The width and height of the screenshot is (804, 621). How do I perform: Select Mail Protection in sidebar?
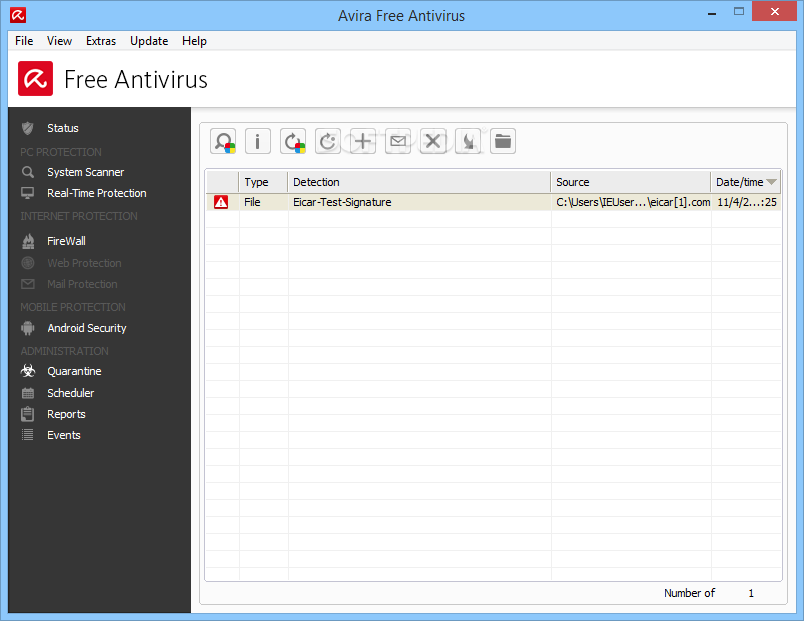tap(83, 284)
